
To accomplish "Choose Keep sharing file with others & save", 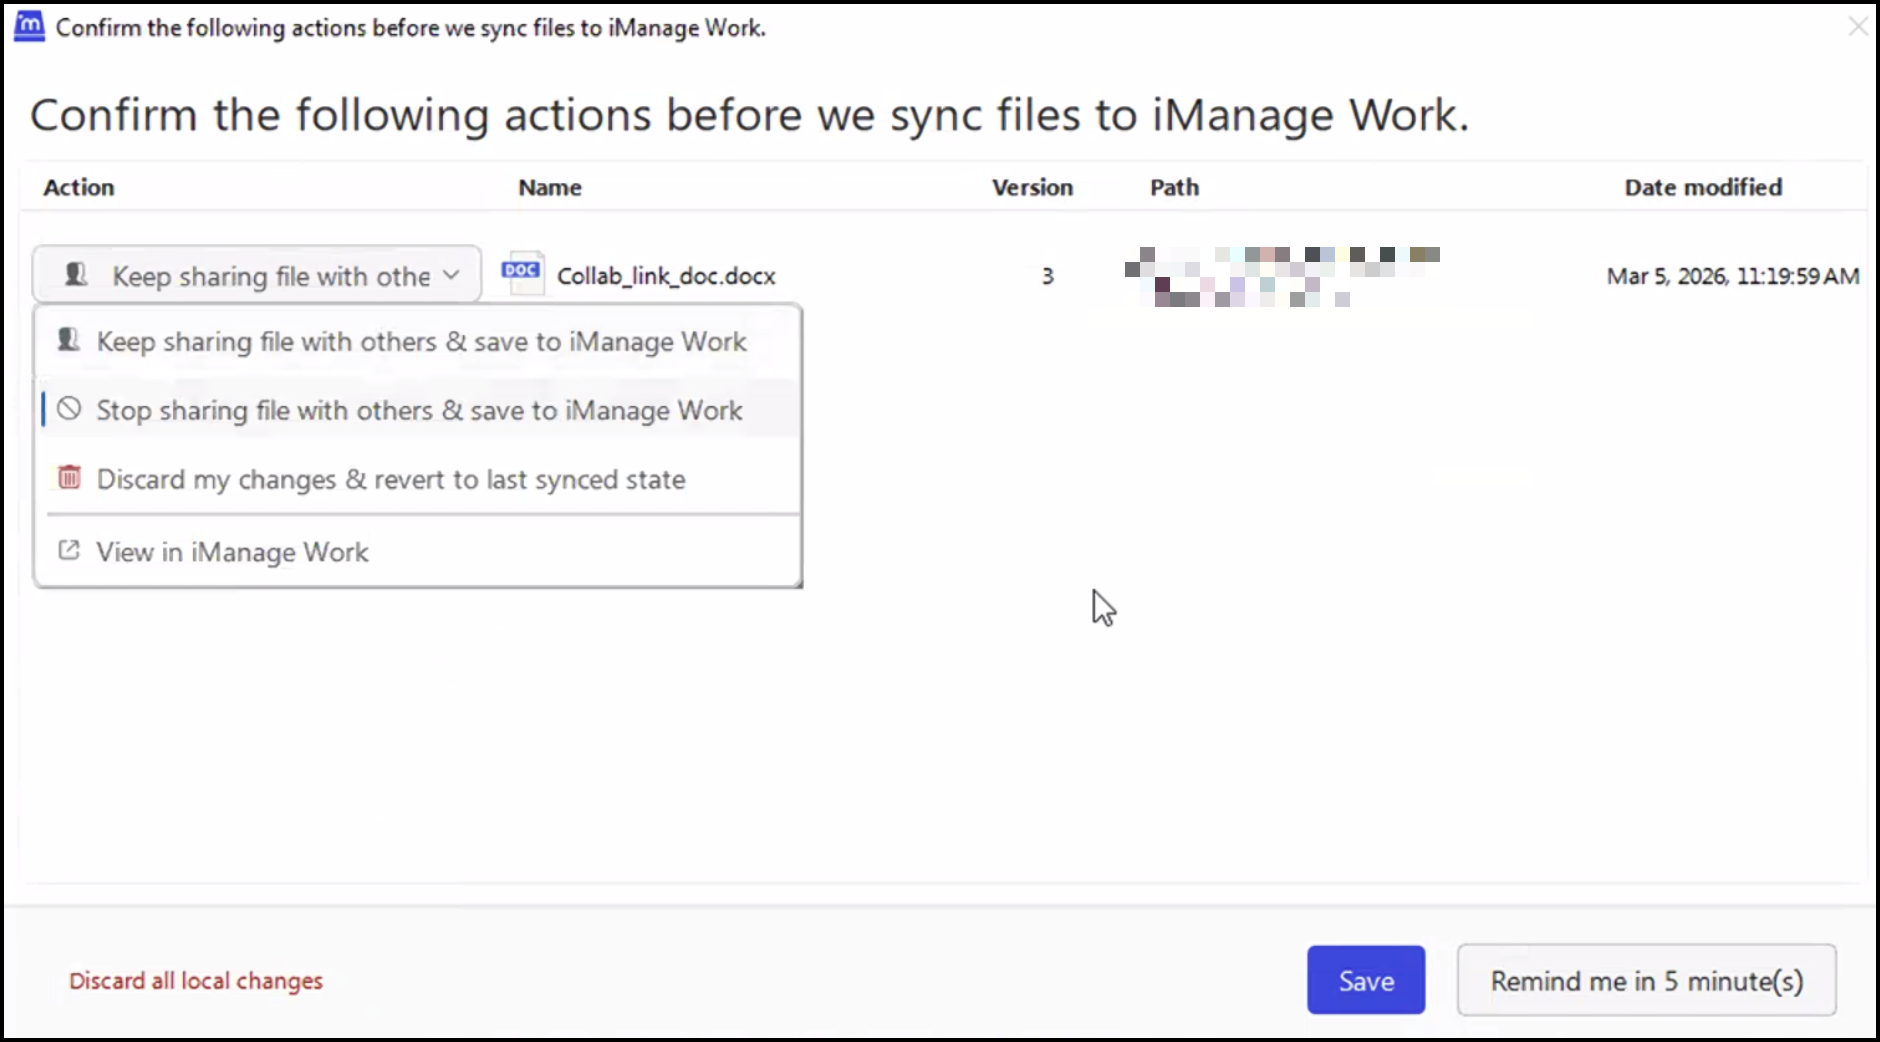I will tap(421, 342).
